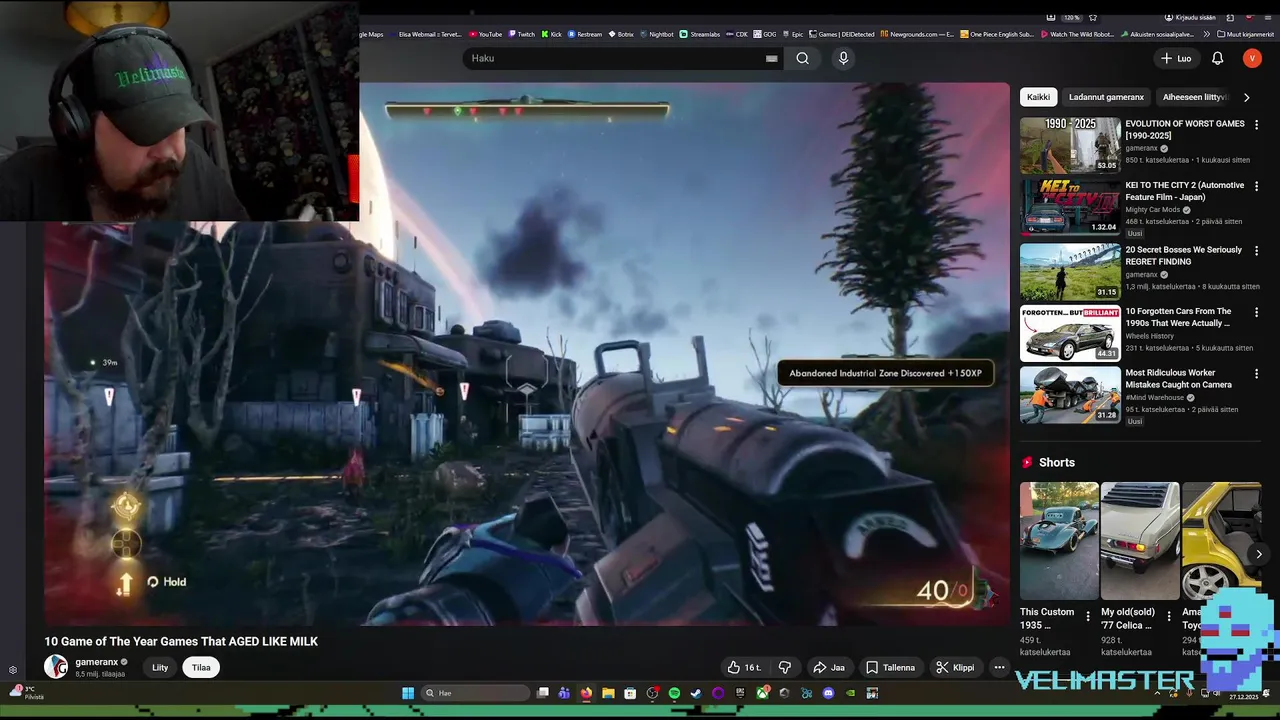The width and height of the screenshot is (1280, 720).
Task: Open options menu for KEI TO THE CITY 2
Action: coord(1257,186)
